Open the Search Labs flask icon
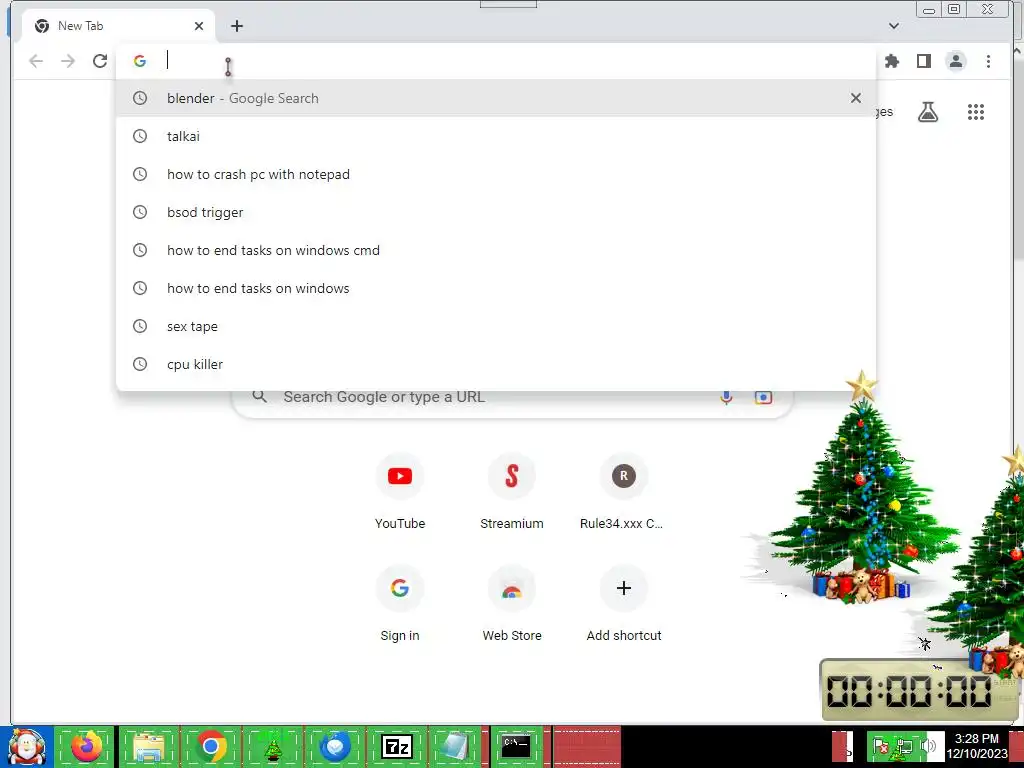The image size is (1024, 768). [927, 112]
